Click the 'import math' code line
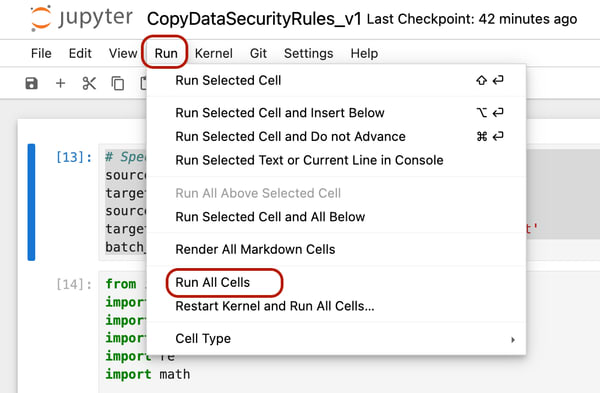The width and height of the screenshot is (600, 393). tap(147, 374)
